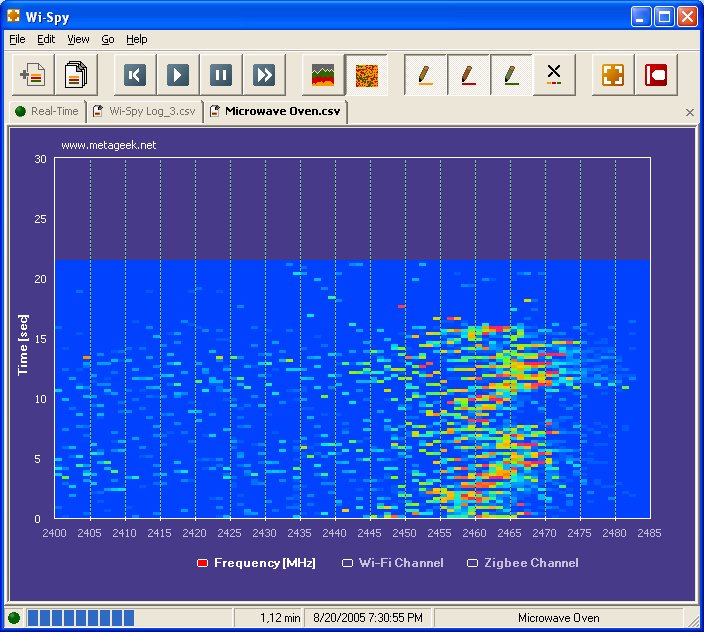
Task: Clear all markers with the X icon
Action: pyautogui.click(x=554, y=75)
